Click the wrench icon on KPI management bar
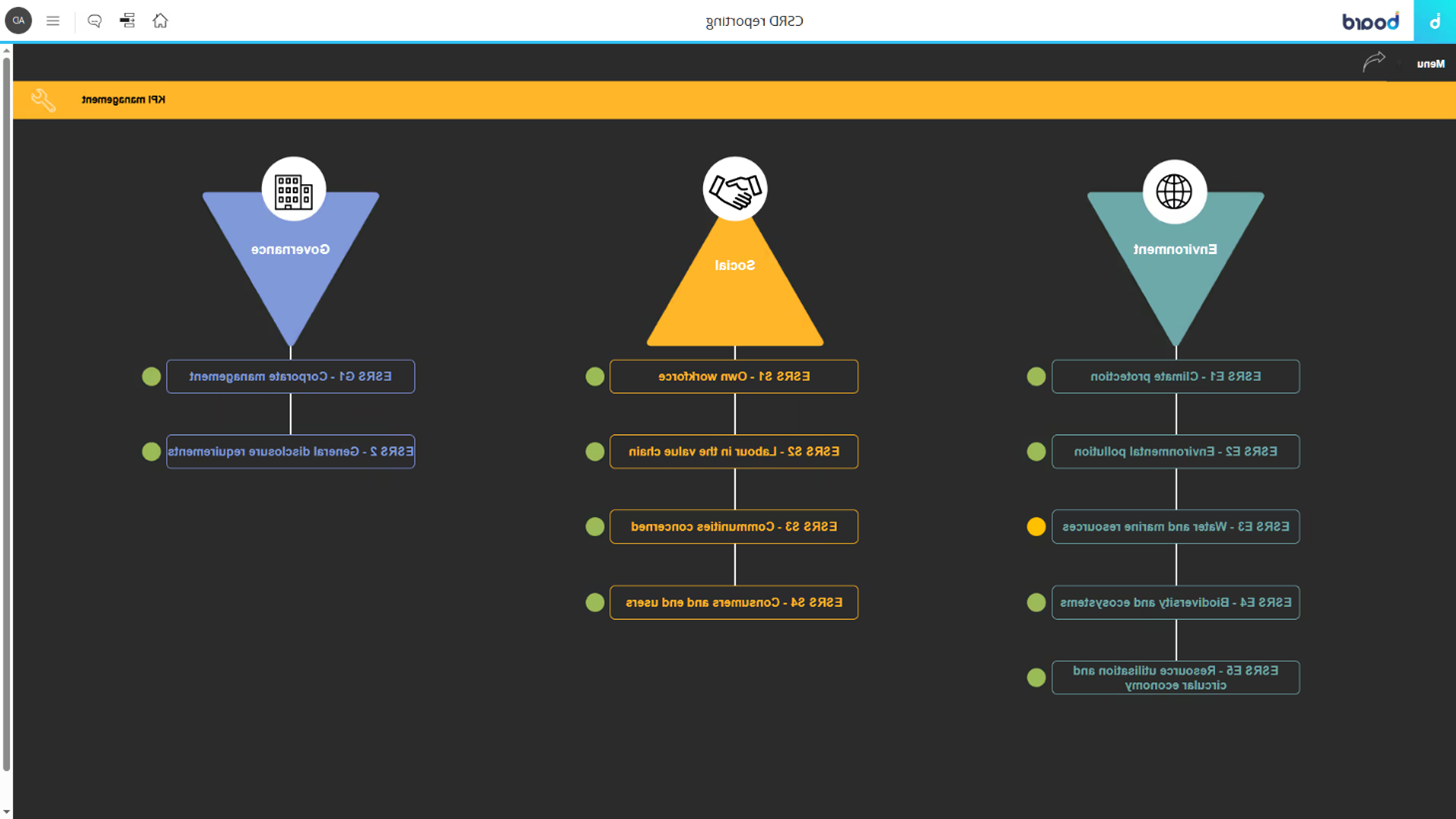1456x819 pixels. [43, 100]
